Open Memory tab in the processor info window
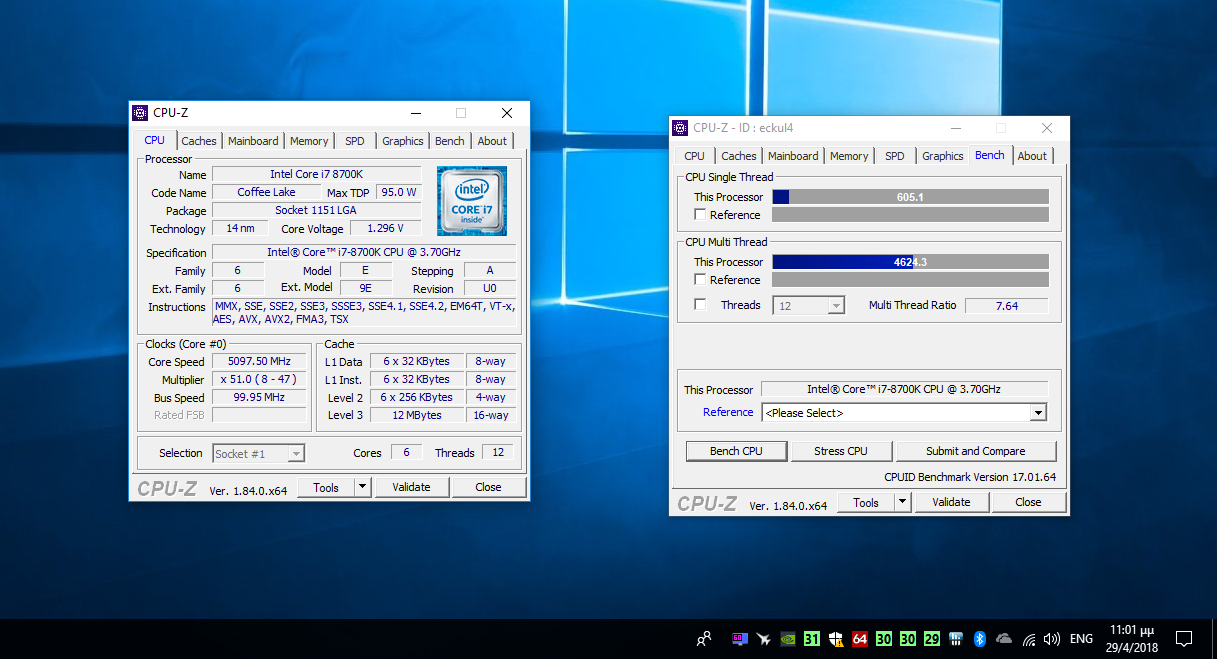The width and height of the screenshot is (1217, 659). pyautogui.click(x=309, y=141)
